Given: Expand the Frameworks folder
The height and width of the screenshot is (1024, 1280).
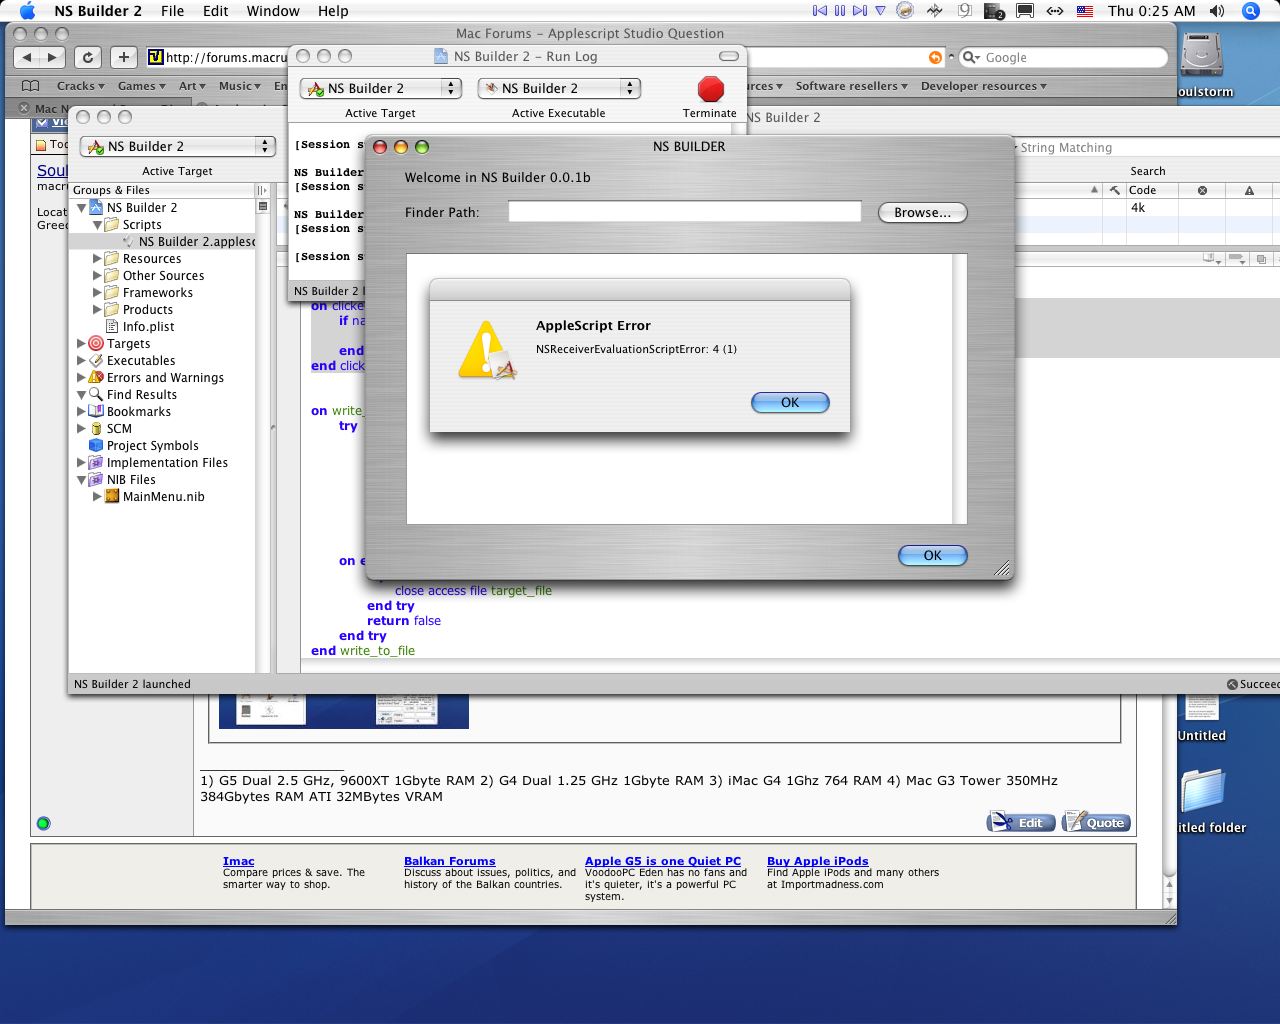Looking at the screenshot, I should pos(98,293).
